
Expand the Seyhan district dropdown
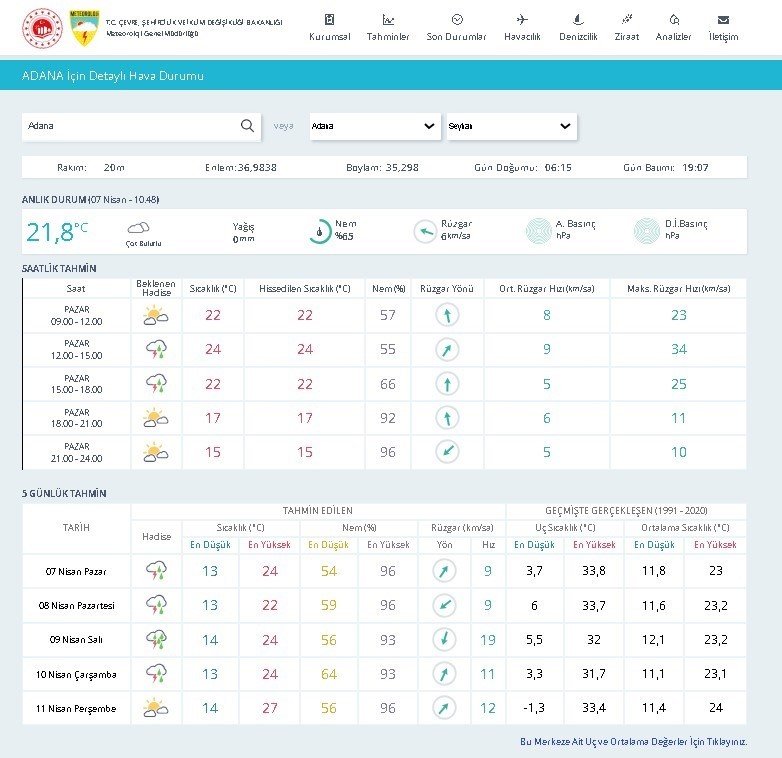(512, 126)
